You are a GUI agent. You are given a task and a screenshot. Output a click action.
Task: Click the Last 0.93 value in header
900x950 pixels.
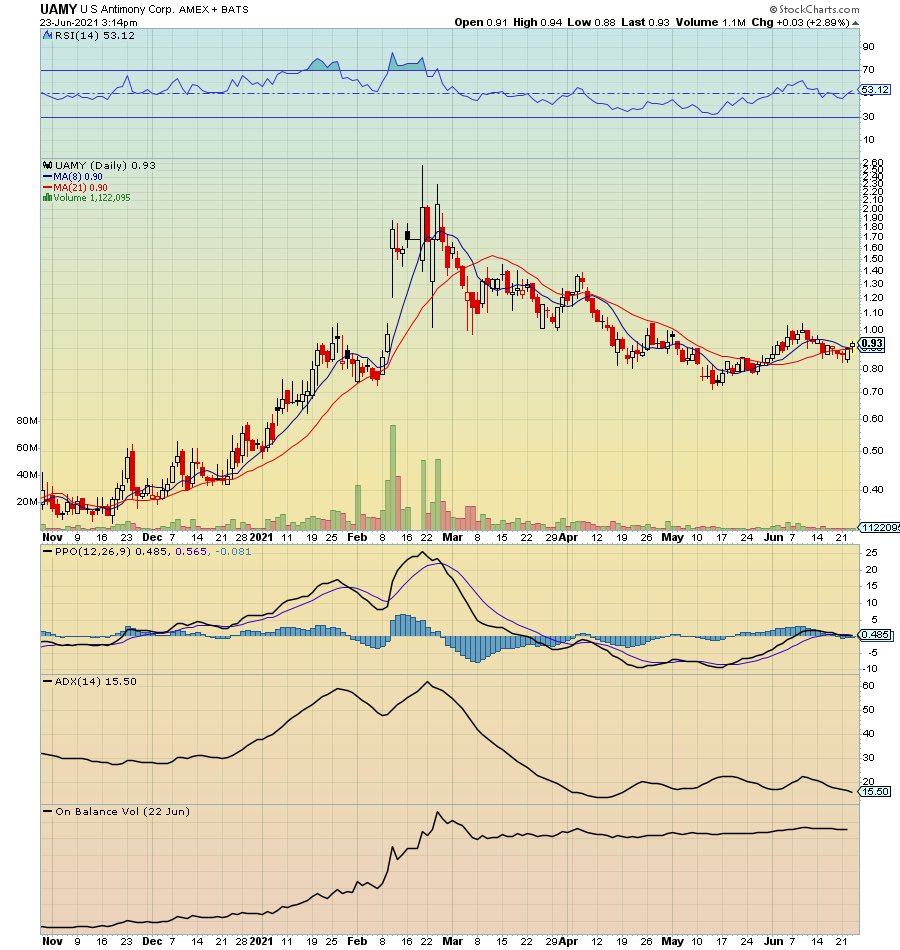pos(645,22)
